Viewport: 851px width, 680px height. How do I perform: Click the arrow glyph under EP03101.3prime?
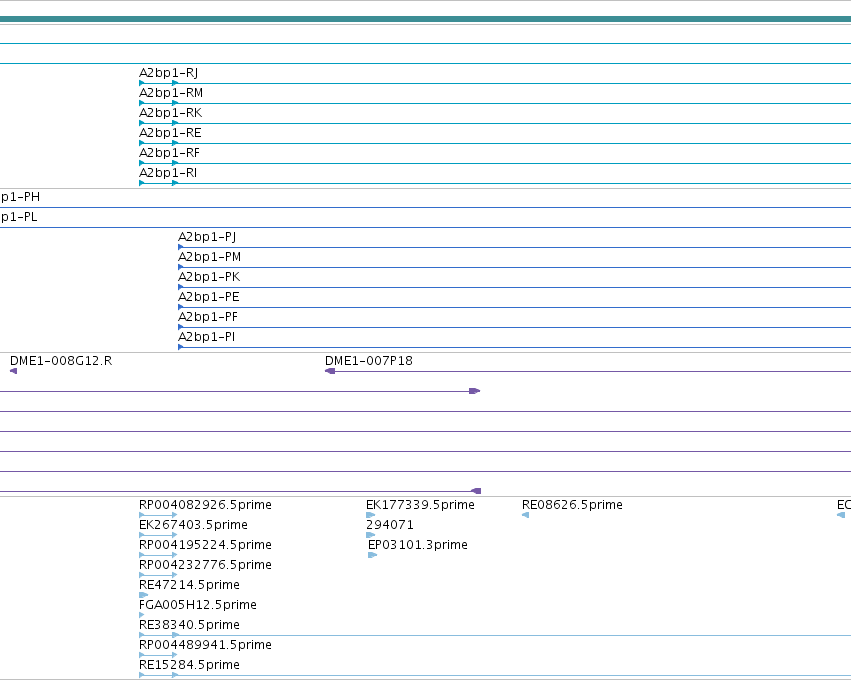372,555
